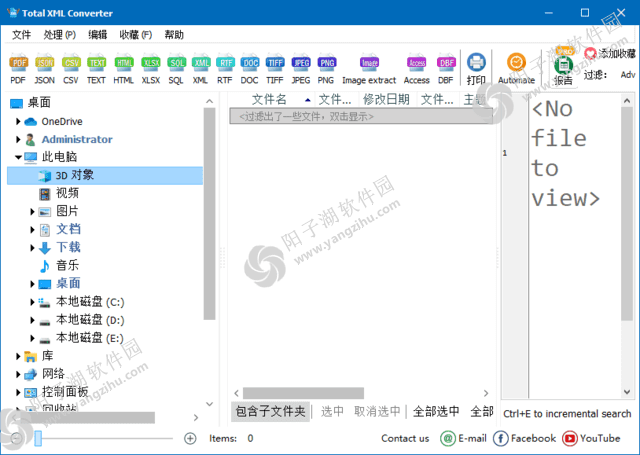Select 本地磁盘 (E:) in tree
The height and width of the screenshot is (455, 640).
coord(90,338)
